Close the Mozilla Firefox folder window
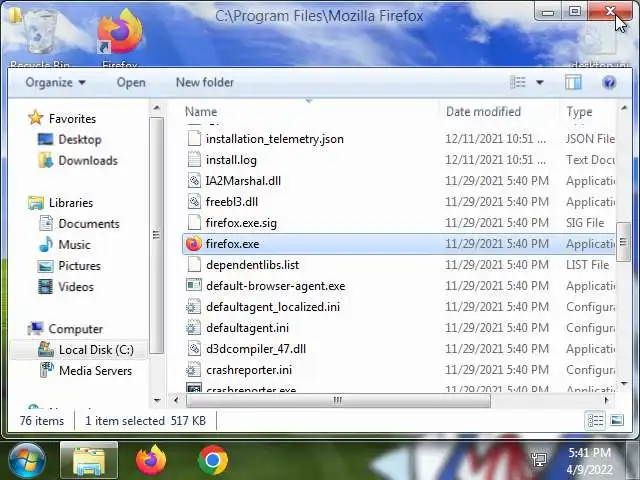This screenshot has height=480, width=640. (x=610, y=11)
